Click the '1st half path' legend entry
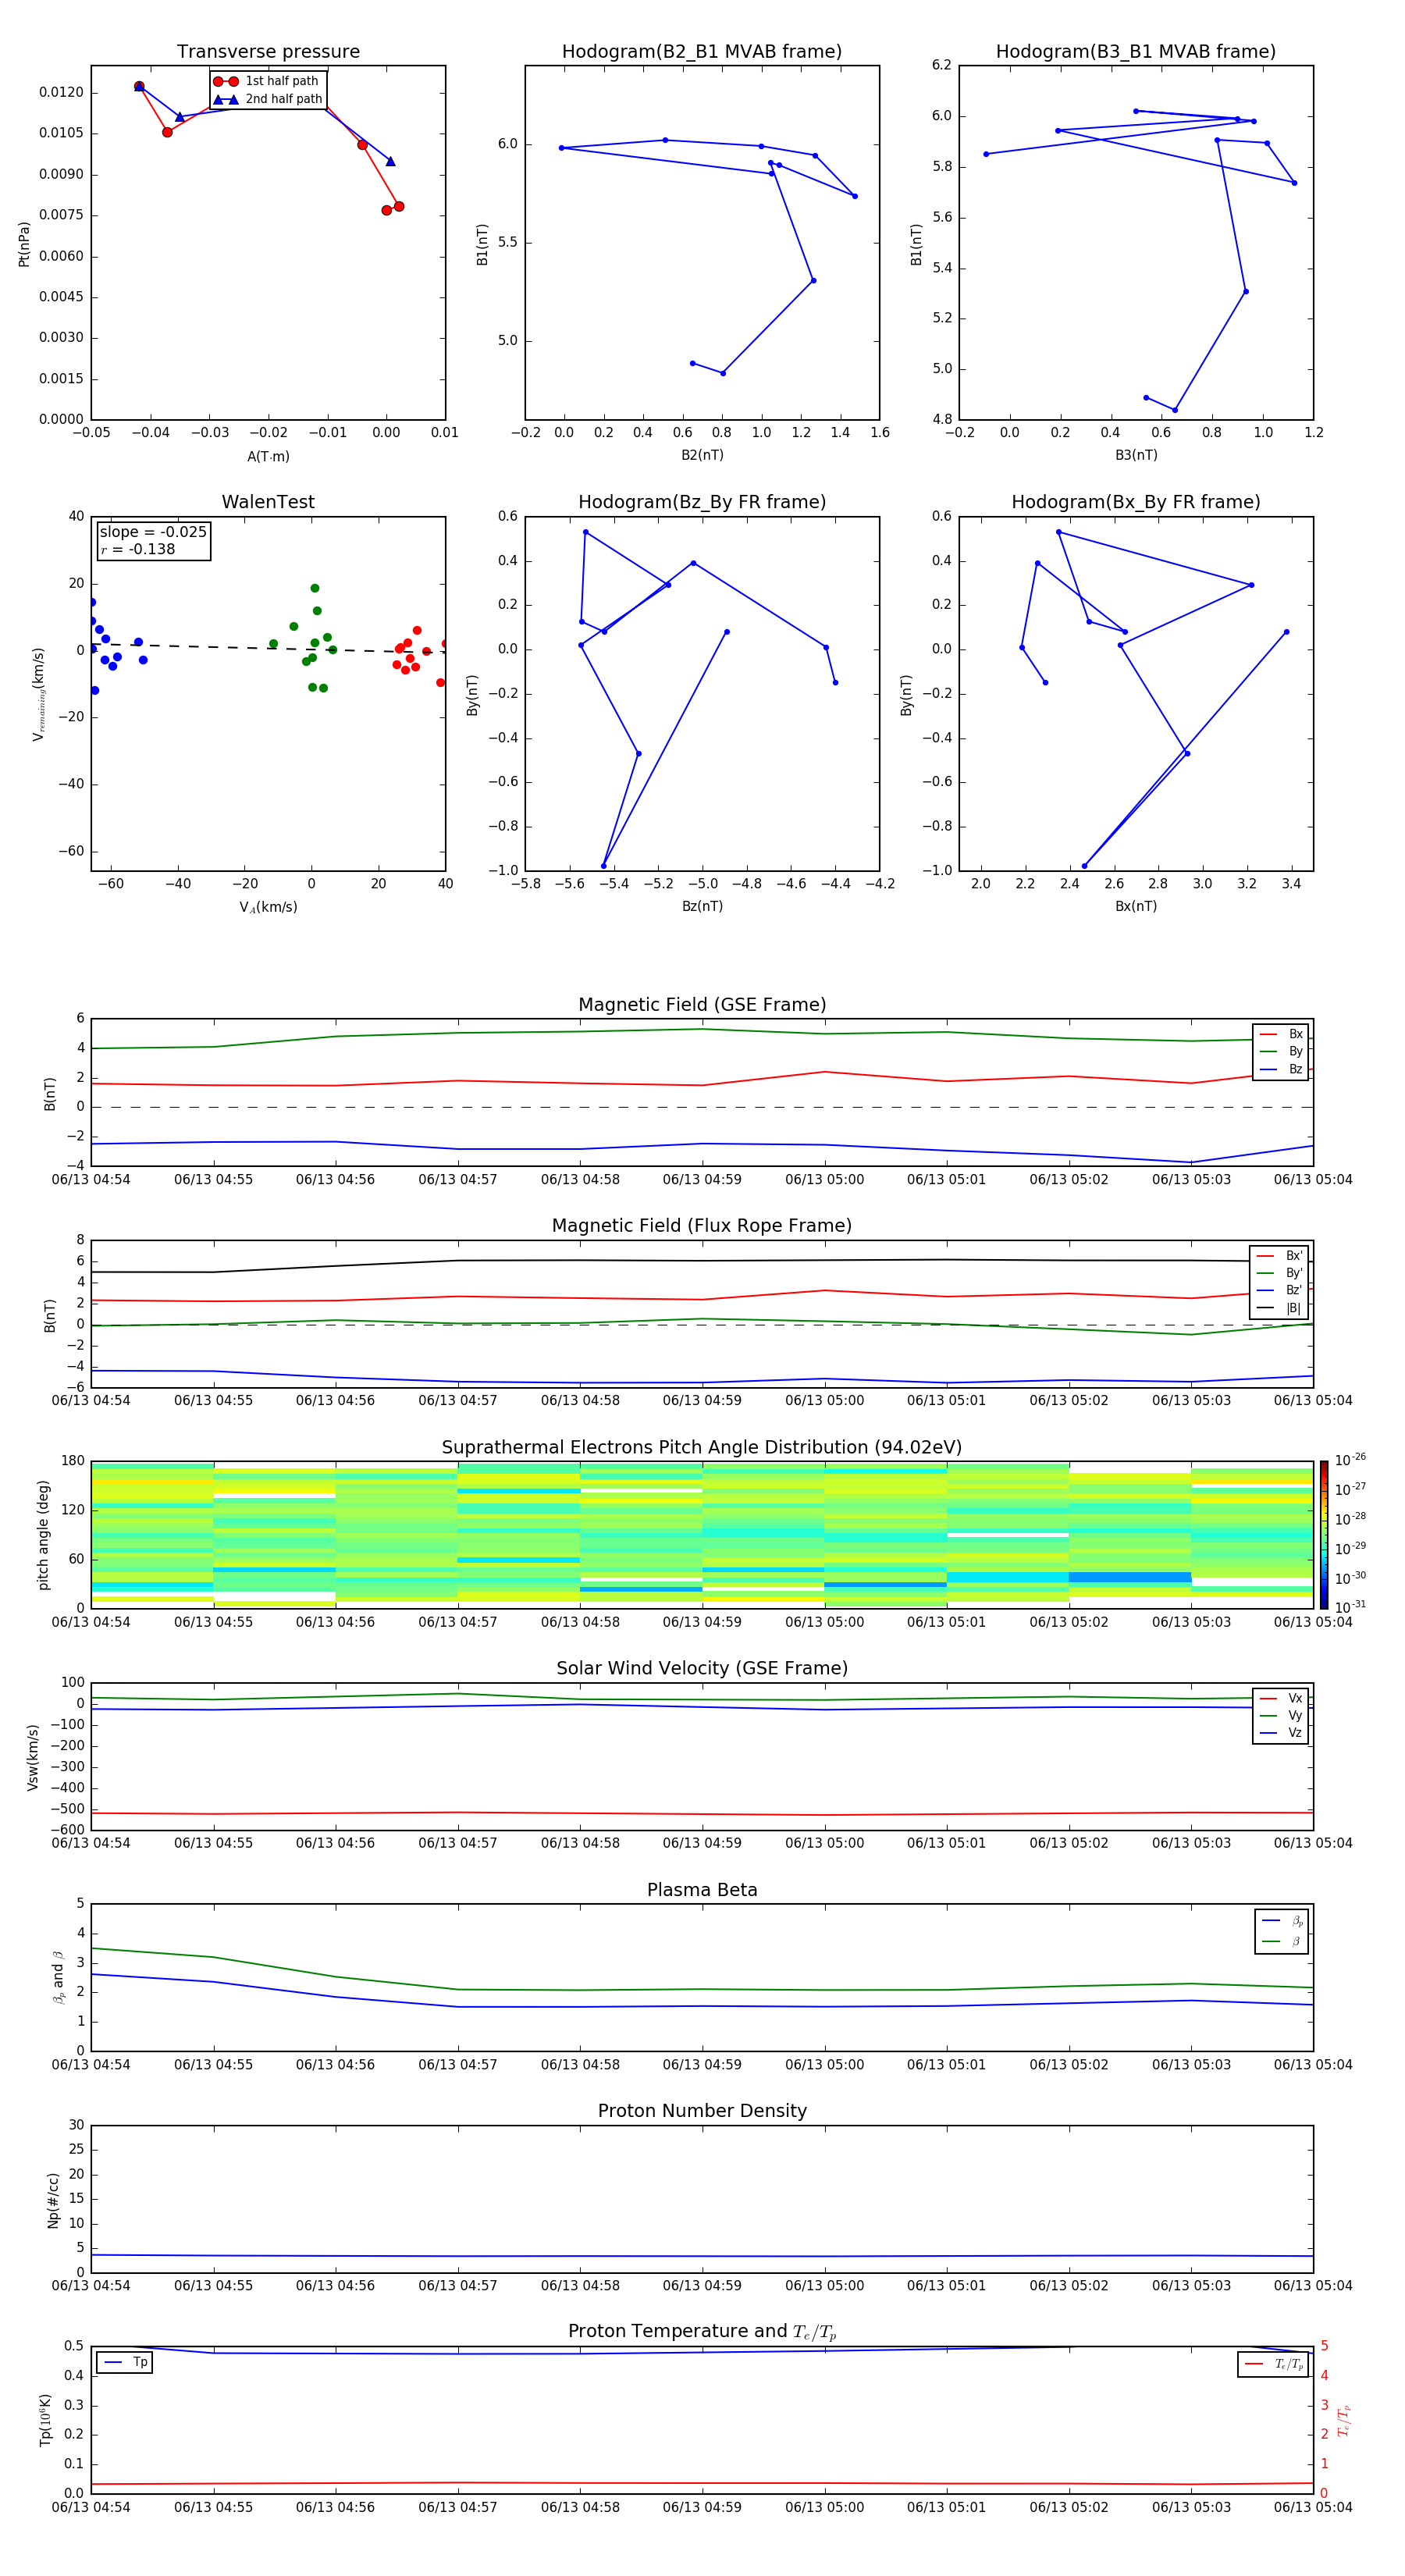 pos(266,81)
